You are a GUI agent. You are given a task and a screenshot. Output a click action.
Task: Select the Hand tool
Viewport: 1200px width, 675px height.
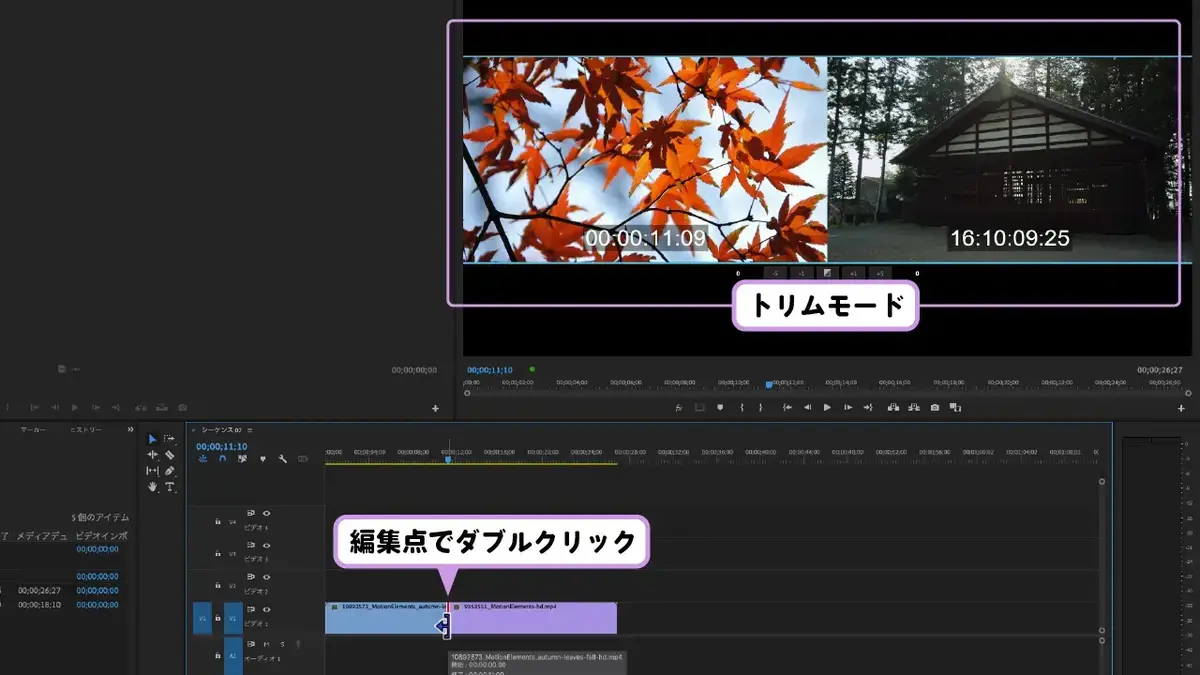click(x=153, y=487)
